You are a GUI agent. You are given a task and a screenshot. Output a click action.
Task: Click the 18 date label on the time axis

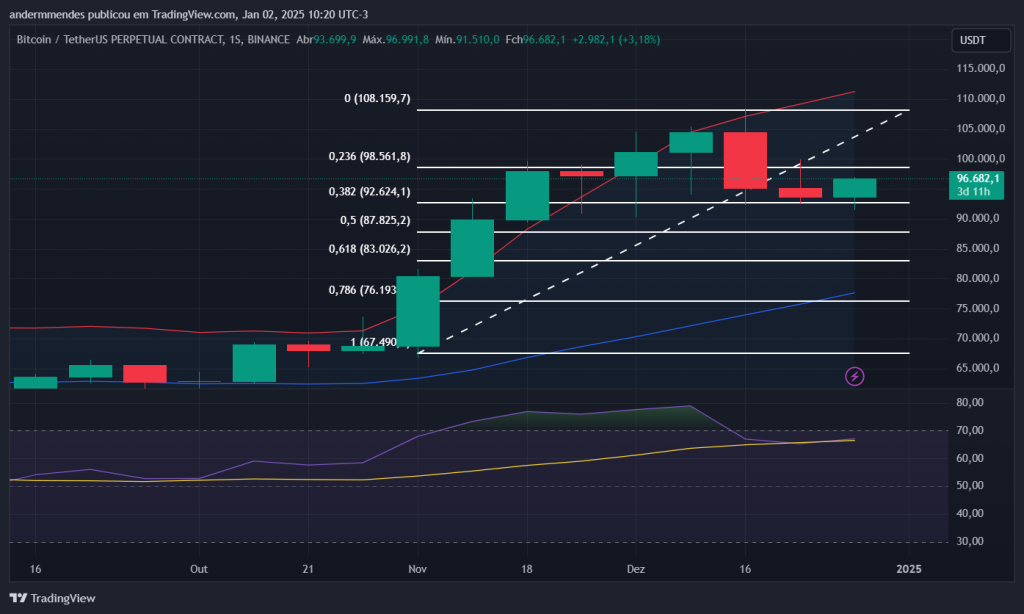tap(526, 569)
